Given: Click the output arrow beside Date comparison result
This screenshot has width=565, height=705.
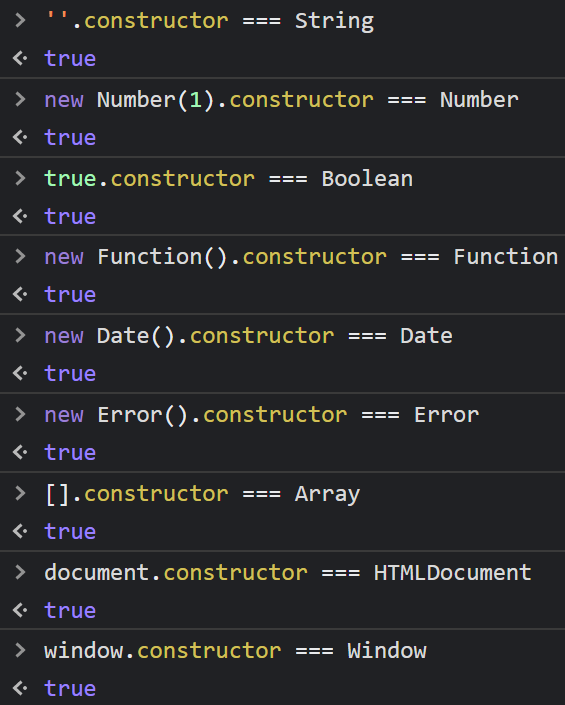Looking at the screenshot, I should point(20,373).
